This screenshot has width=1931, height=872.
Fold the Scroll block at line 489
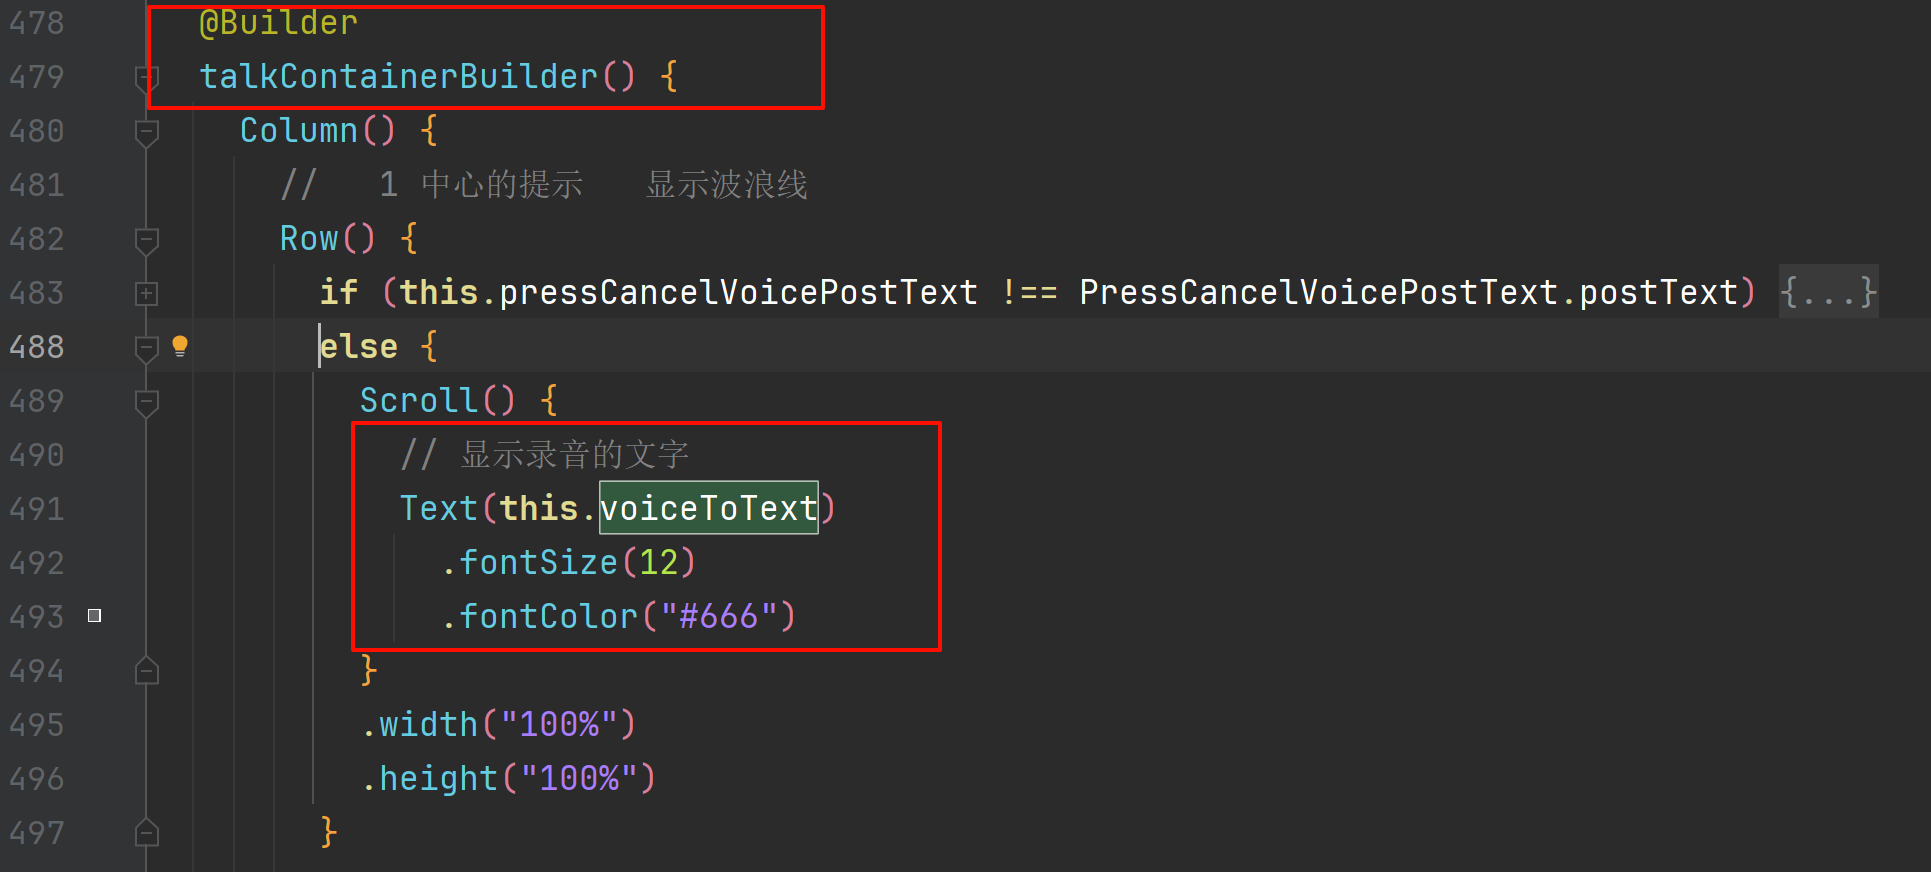click(146, 401)
